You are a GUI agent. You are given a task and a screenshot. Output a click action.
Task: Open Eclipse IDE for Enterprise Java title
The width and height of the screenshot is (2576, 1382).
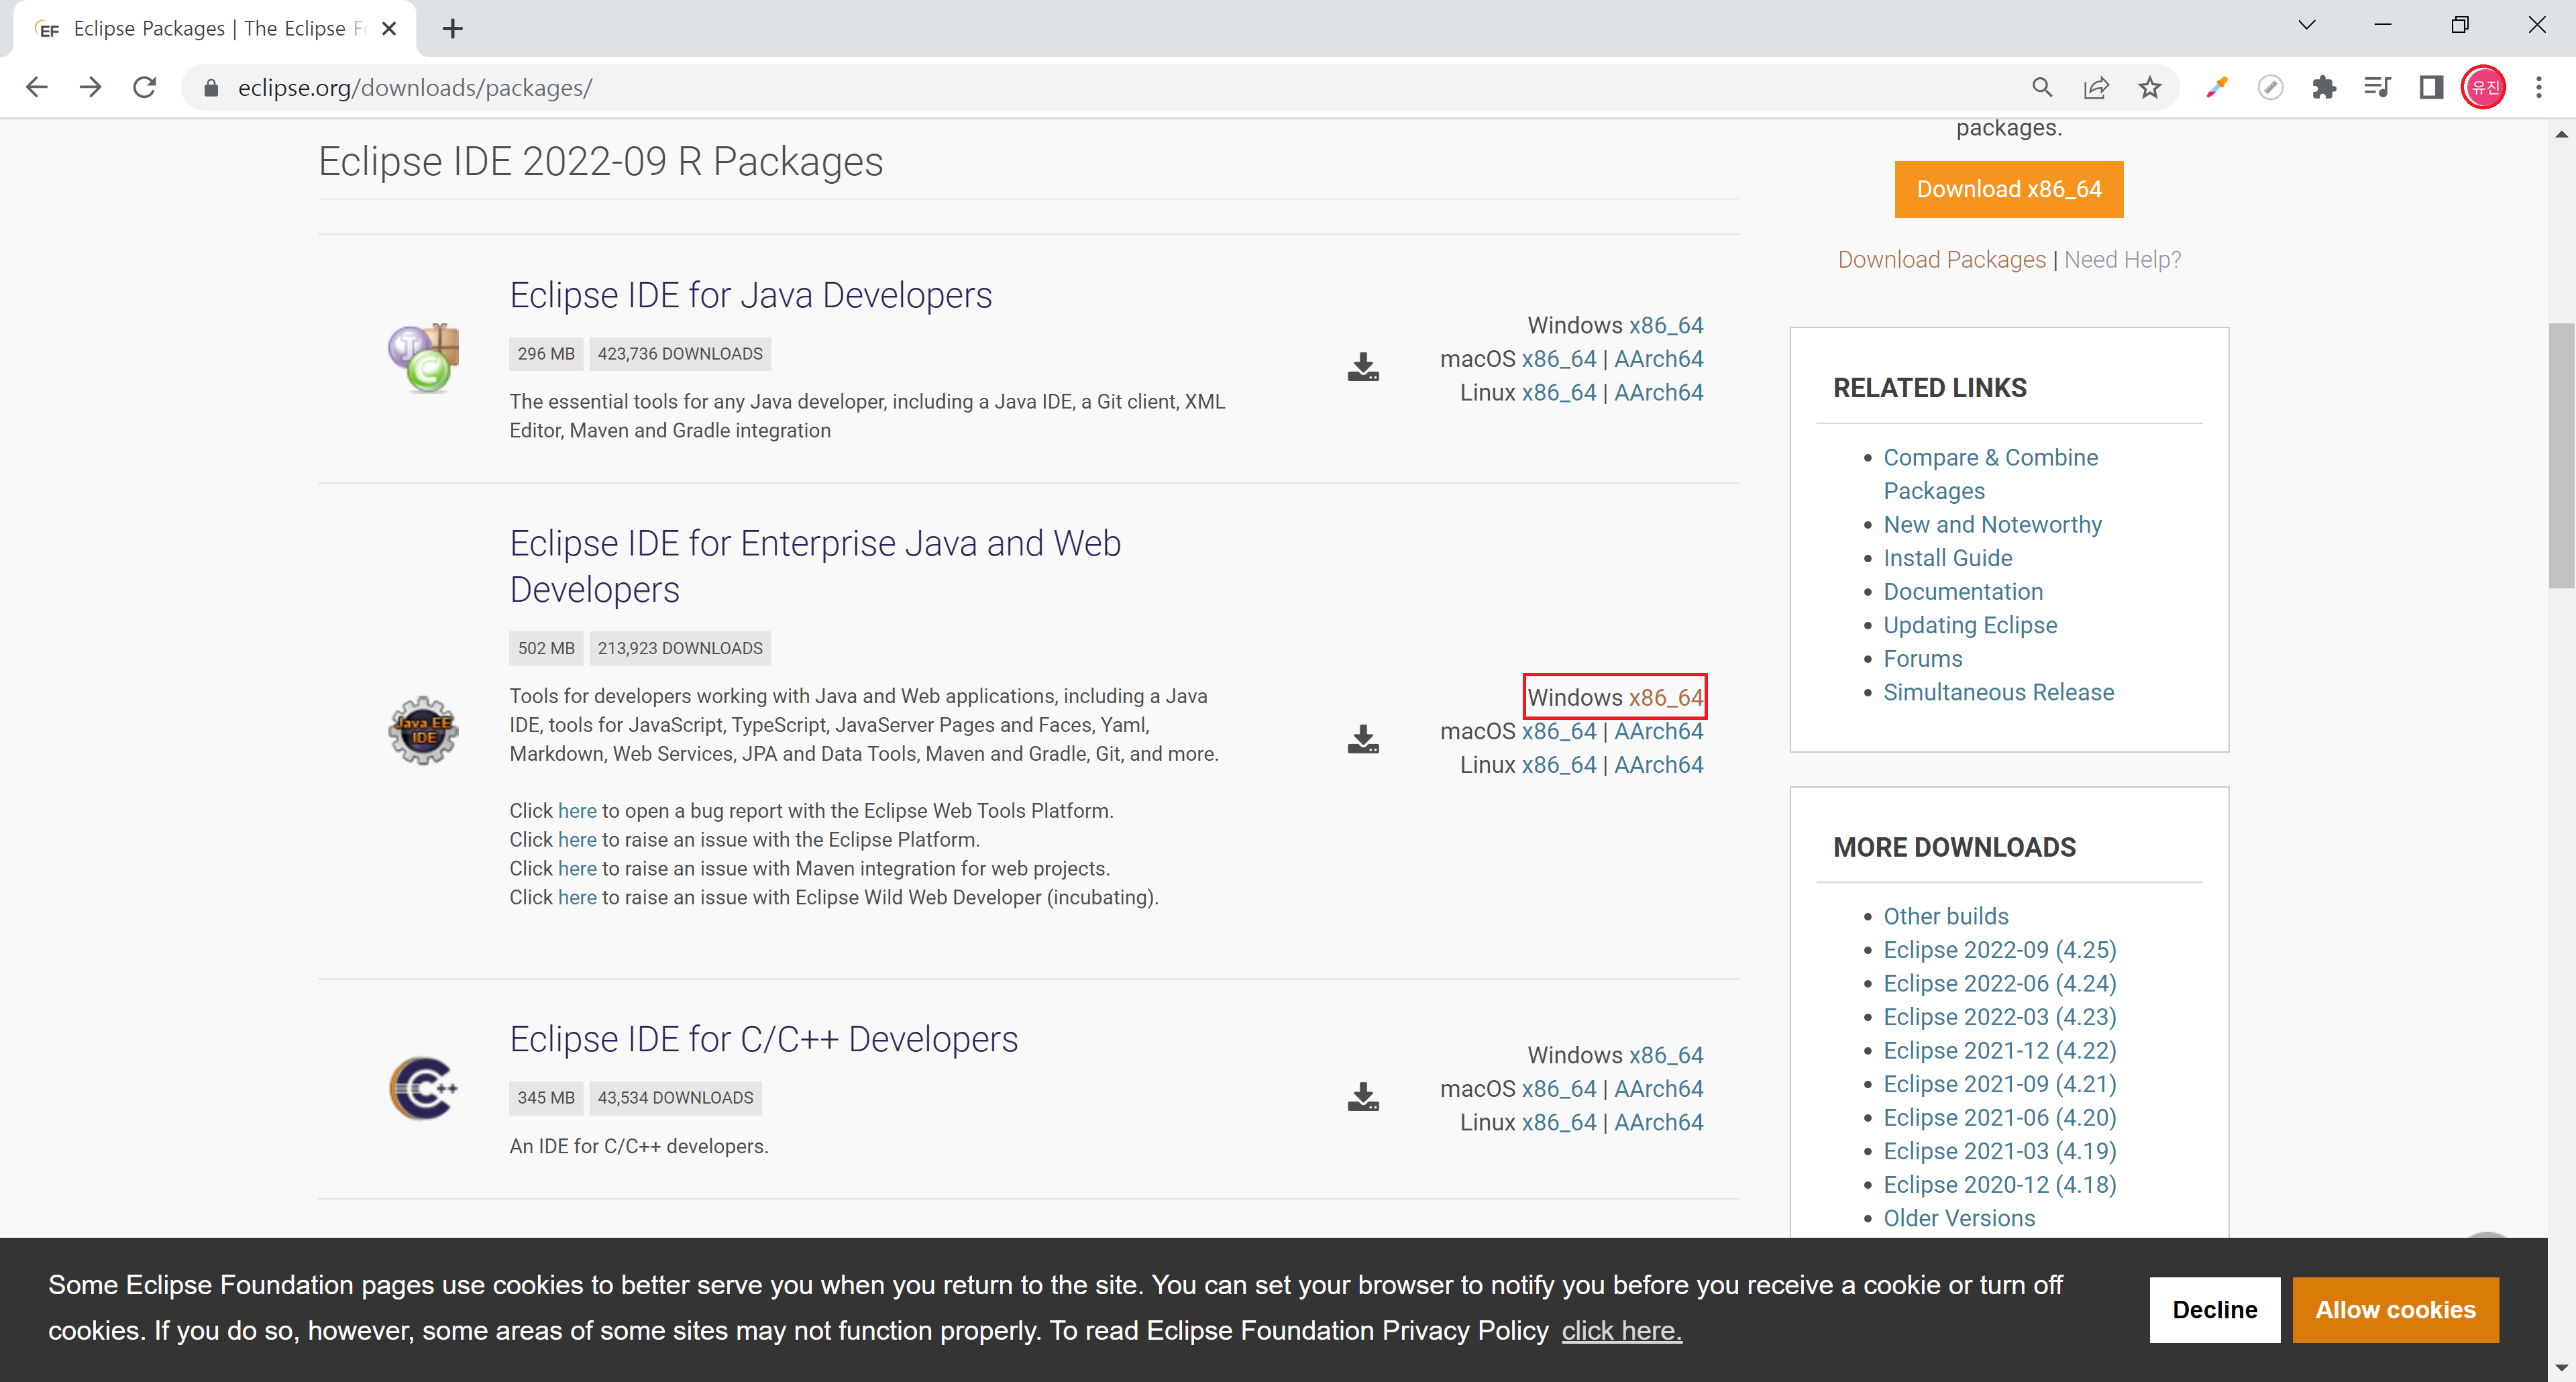815,566
